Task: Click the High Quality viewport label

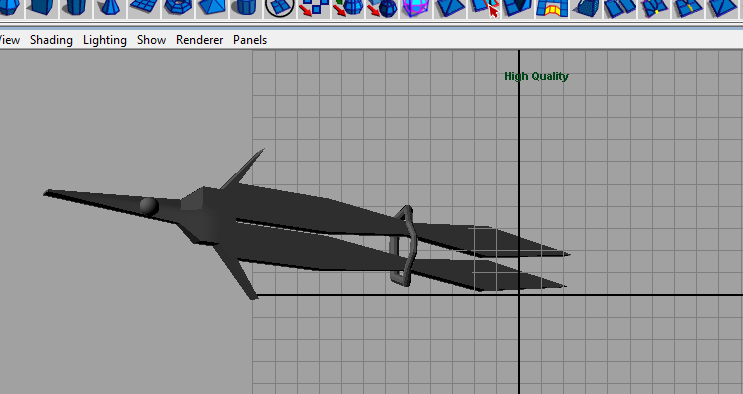Action: point(536,76)
